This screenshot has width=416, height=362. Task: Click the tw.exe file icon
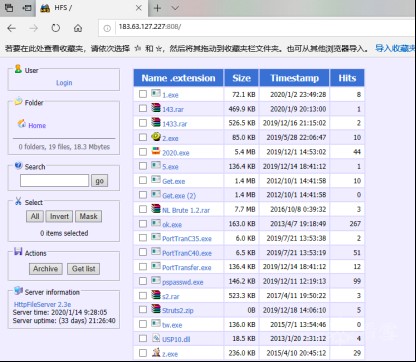tap(156, 323)
